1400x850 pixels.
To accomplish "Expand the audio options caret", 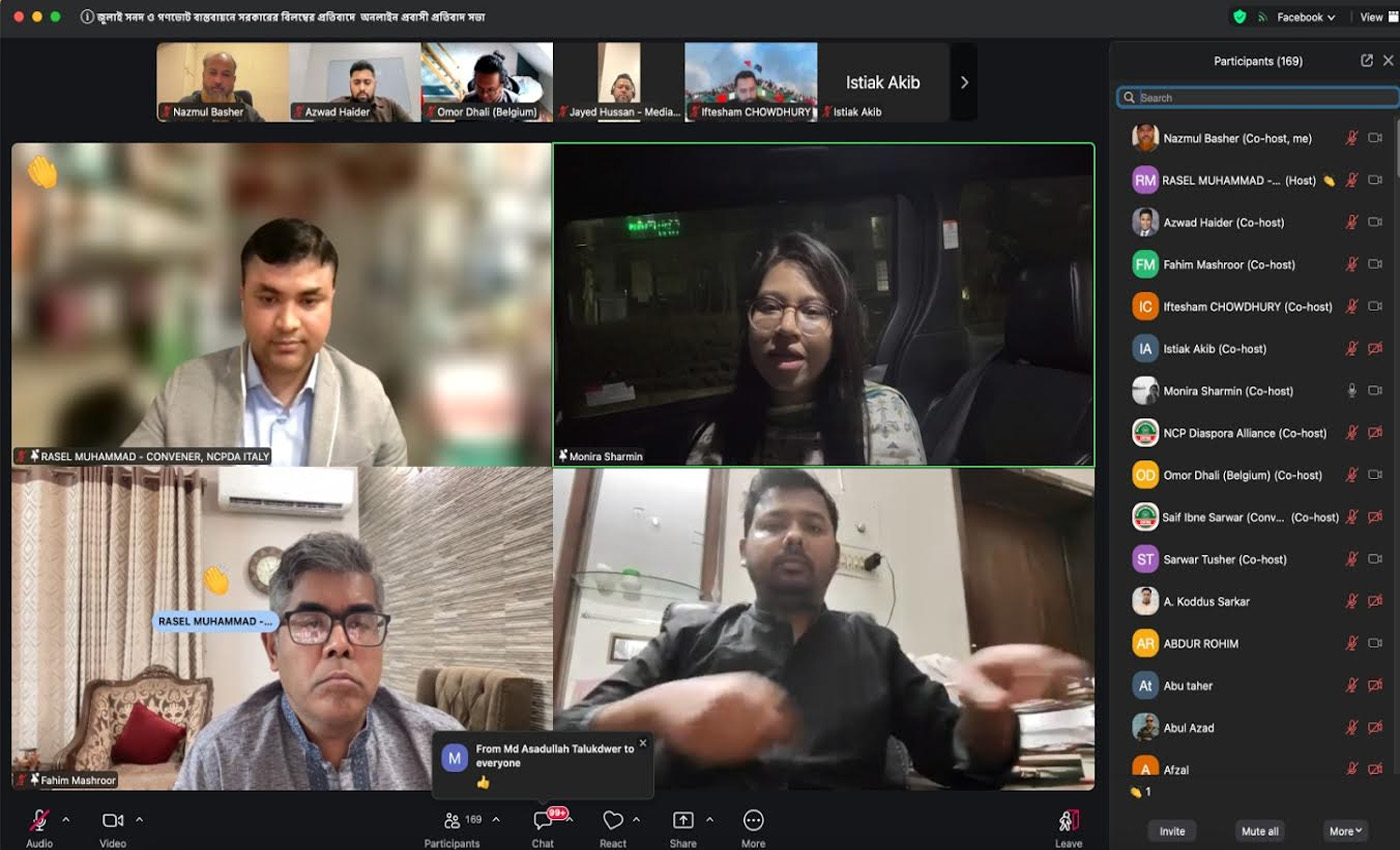I will pyautogui.click(x=66, y=820).
